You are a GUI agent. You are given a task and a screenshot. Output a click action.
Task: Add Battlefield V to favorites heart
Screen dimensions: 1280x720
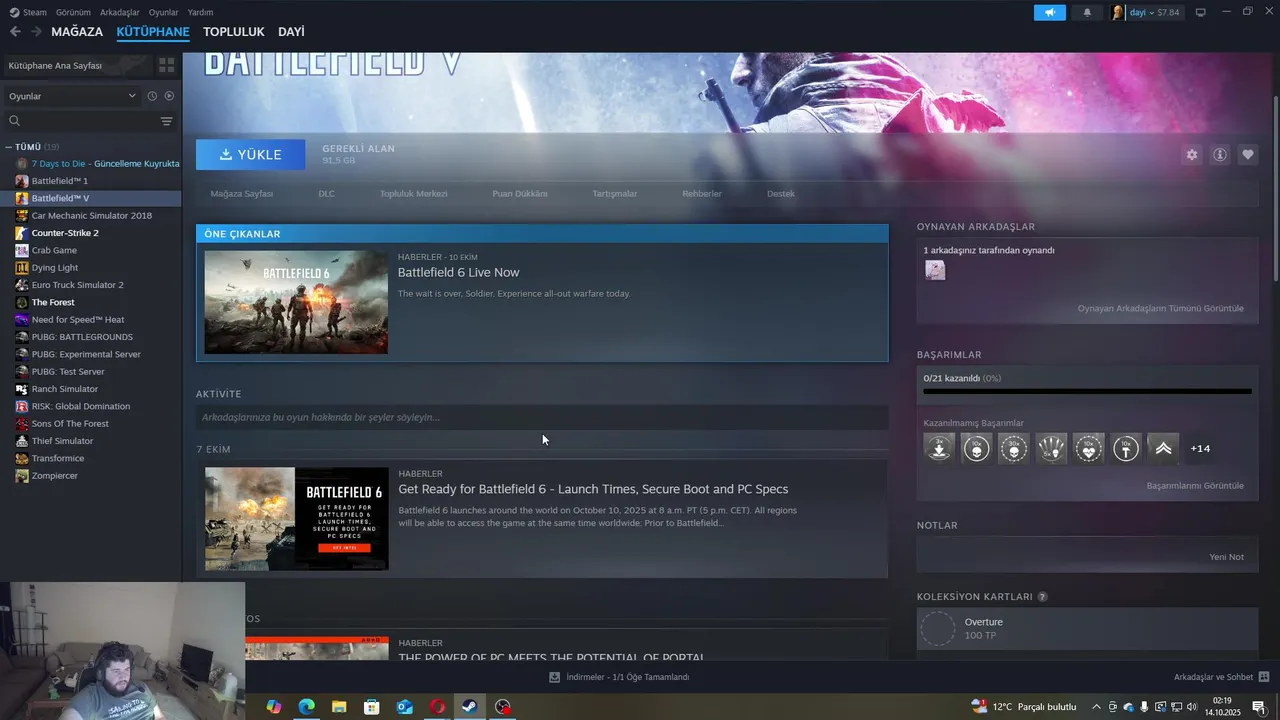point(1247,155)
